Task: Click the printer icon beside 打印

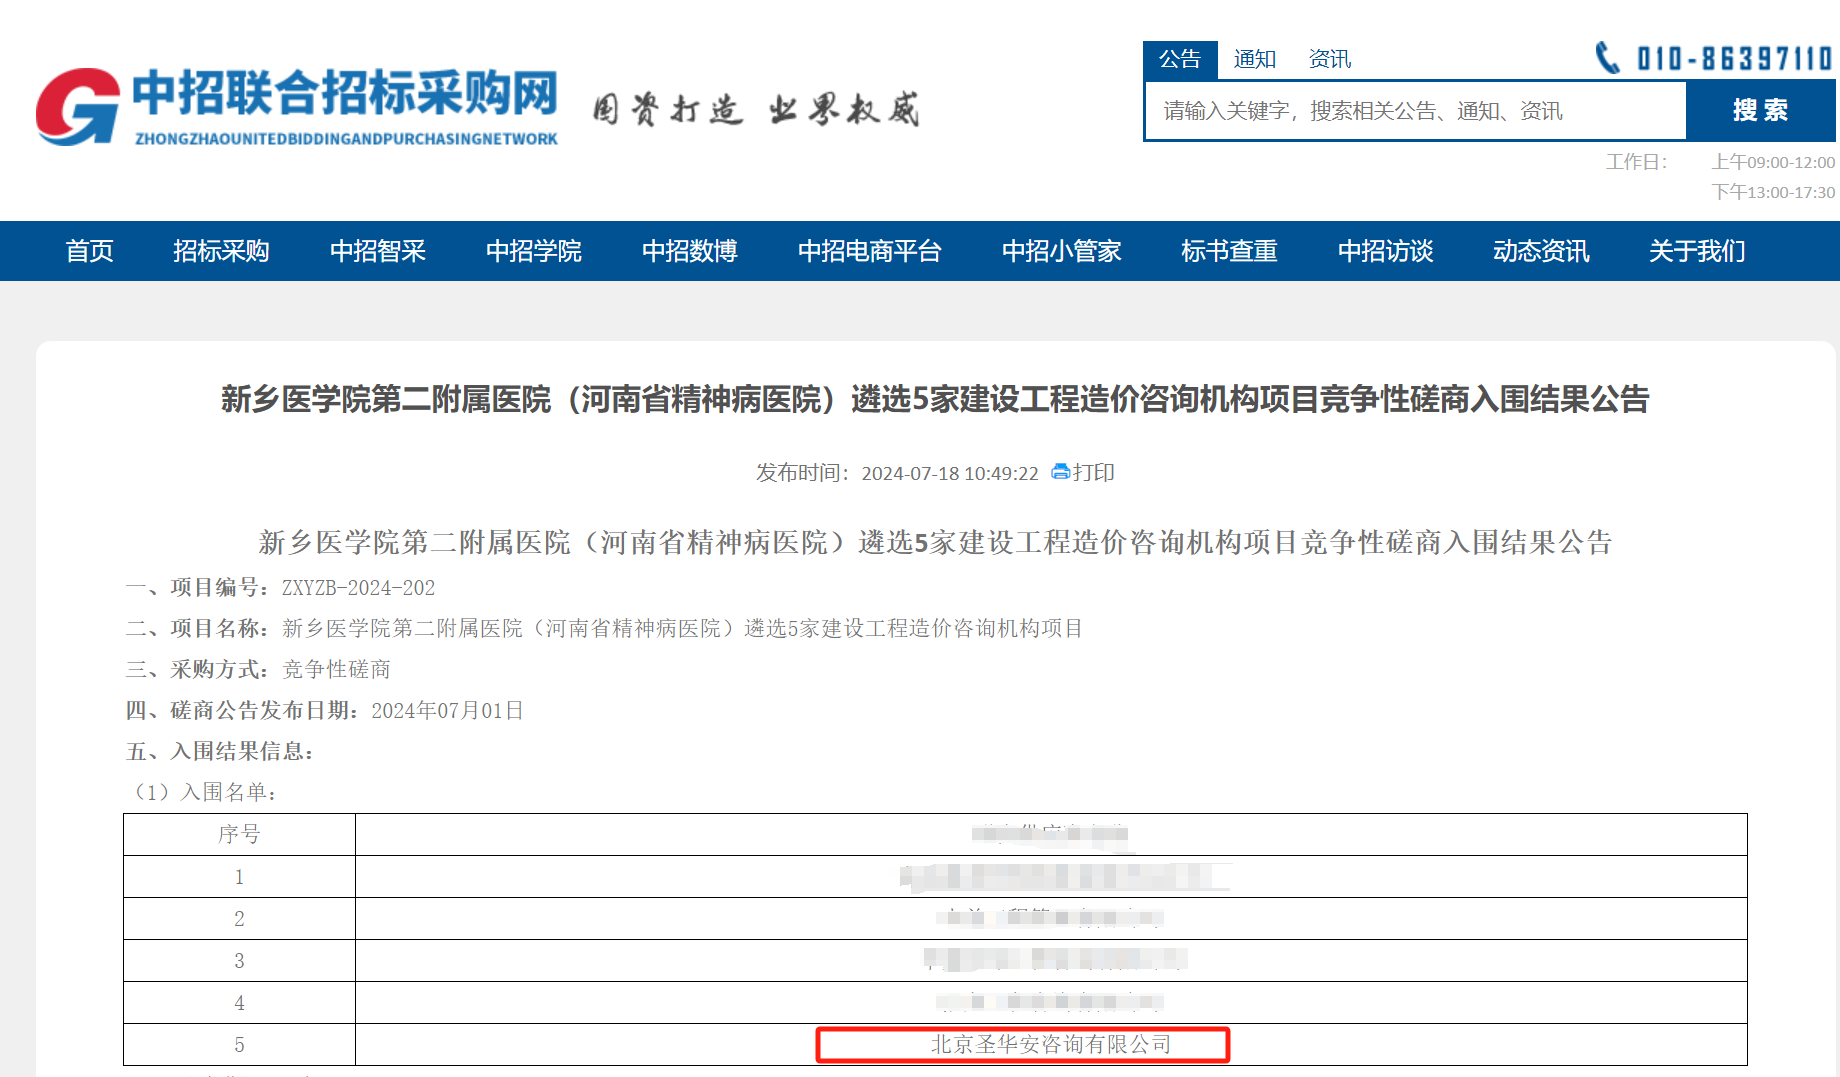Action: [1061, 472]
